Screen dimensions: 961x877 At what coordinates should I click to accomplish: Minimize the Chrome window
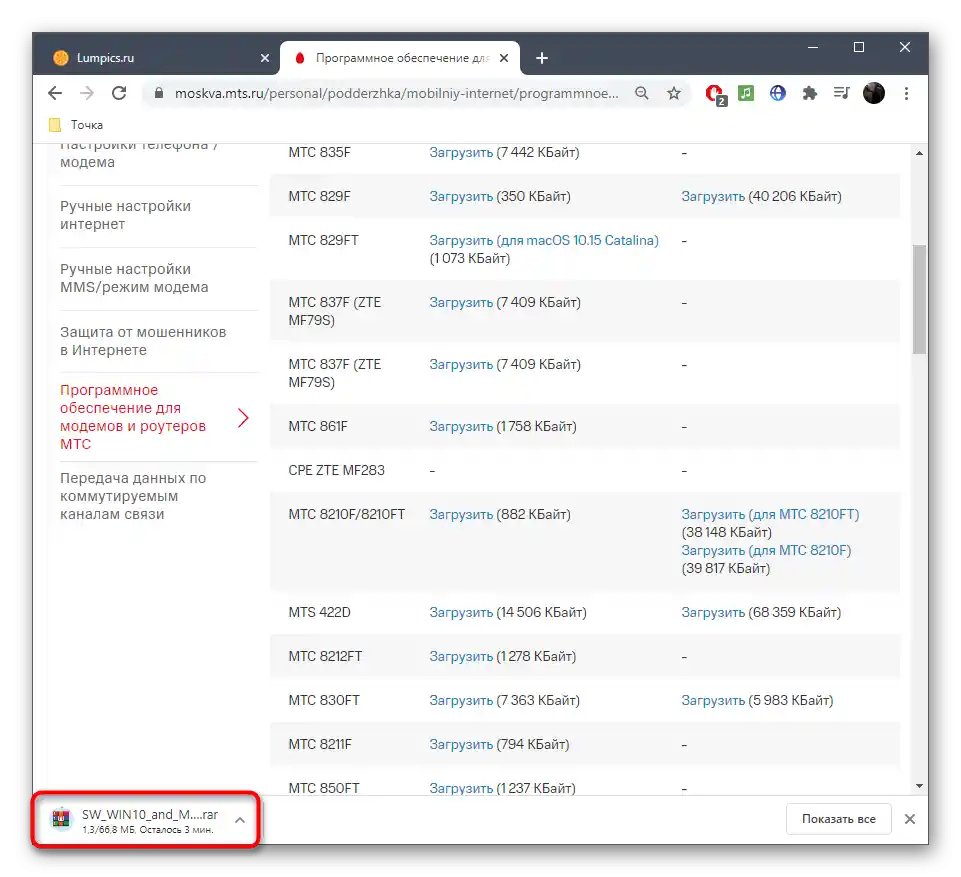point(813,47)
